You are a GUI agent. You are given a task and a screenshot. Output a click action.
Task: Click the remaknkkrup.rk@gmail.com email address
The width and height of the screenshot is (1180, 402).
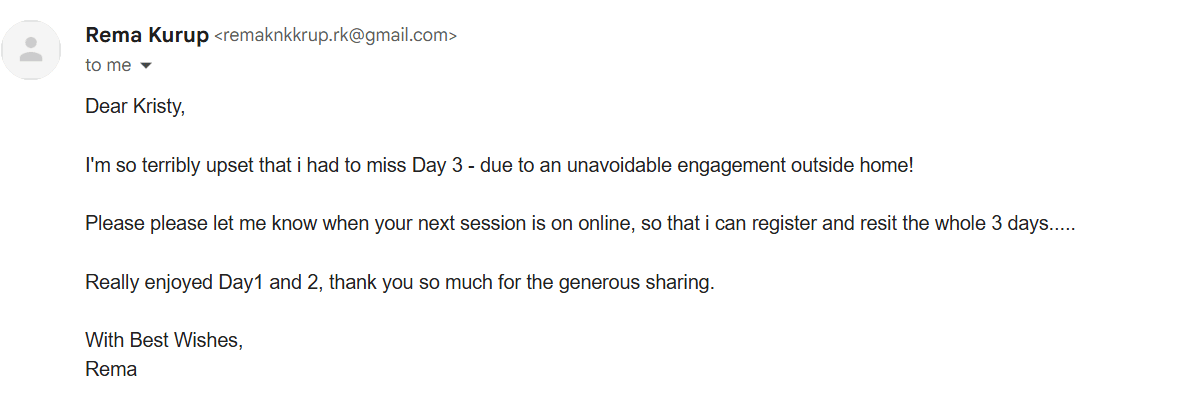tap(335, 37)
